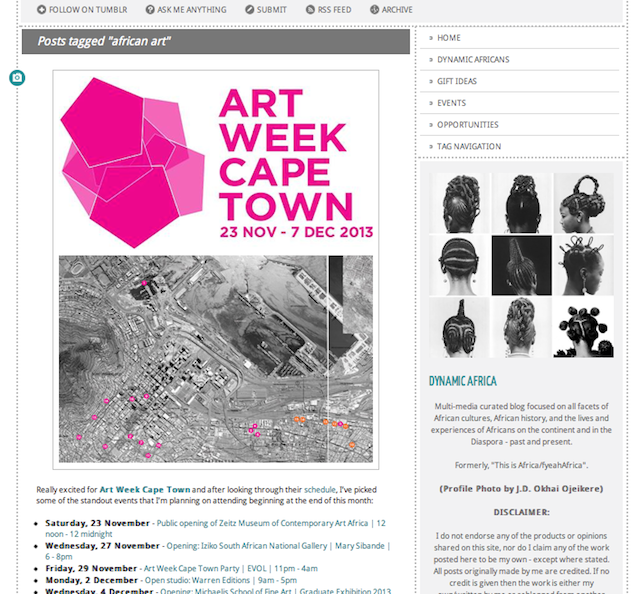Open the Dynamic Africa blog title link

click(x=462, y=381)
